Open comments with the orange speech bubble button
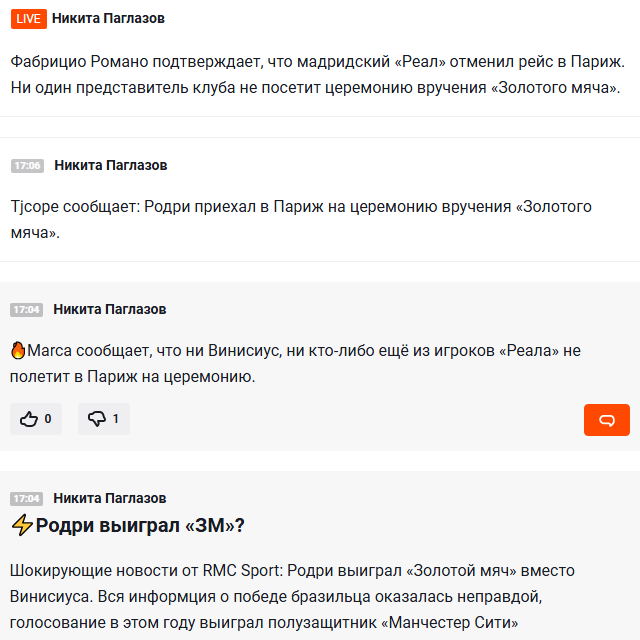Screen dimensions: 640x640 click(607, 420)
